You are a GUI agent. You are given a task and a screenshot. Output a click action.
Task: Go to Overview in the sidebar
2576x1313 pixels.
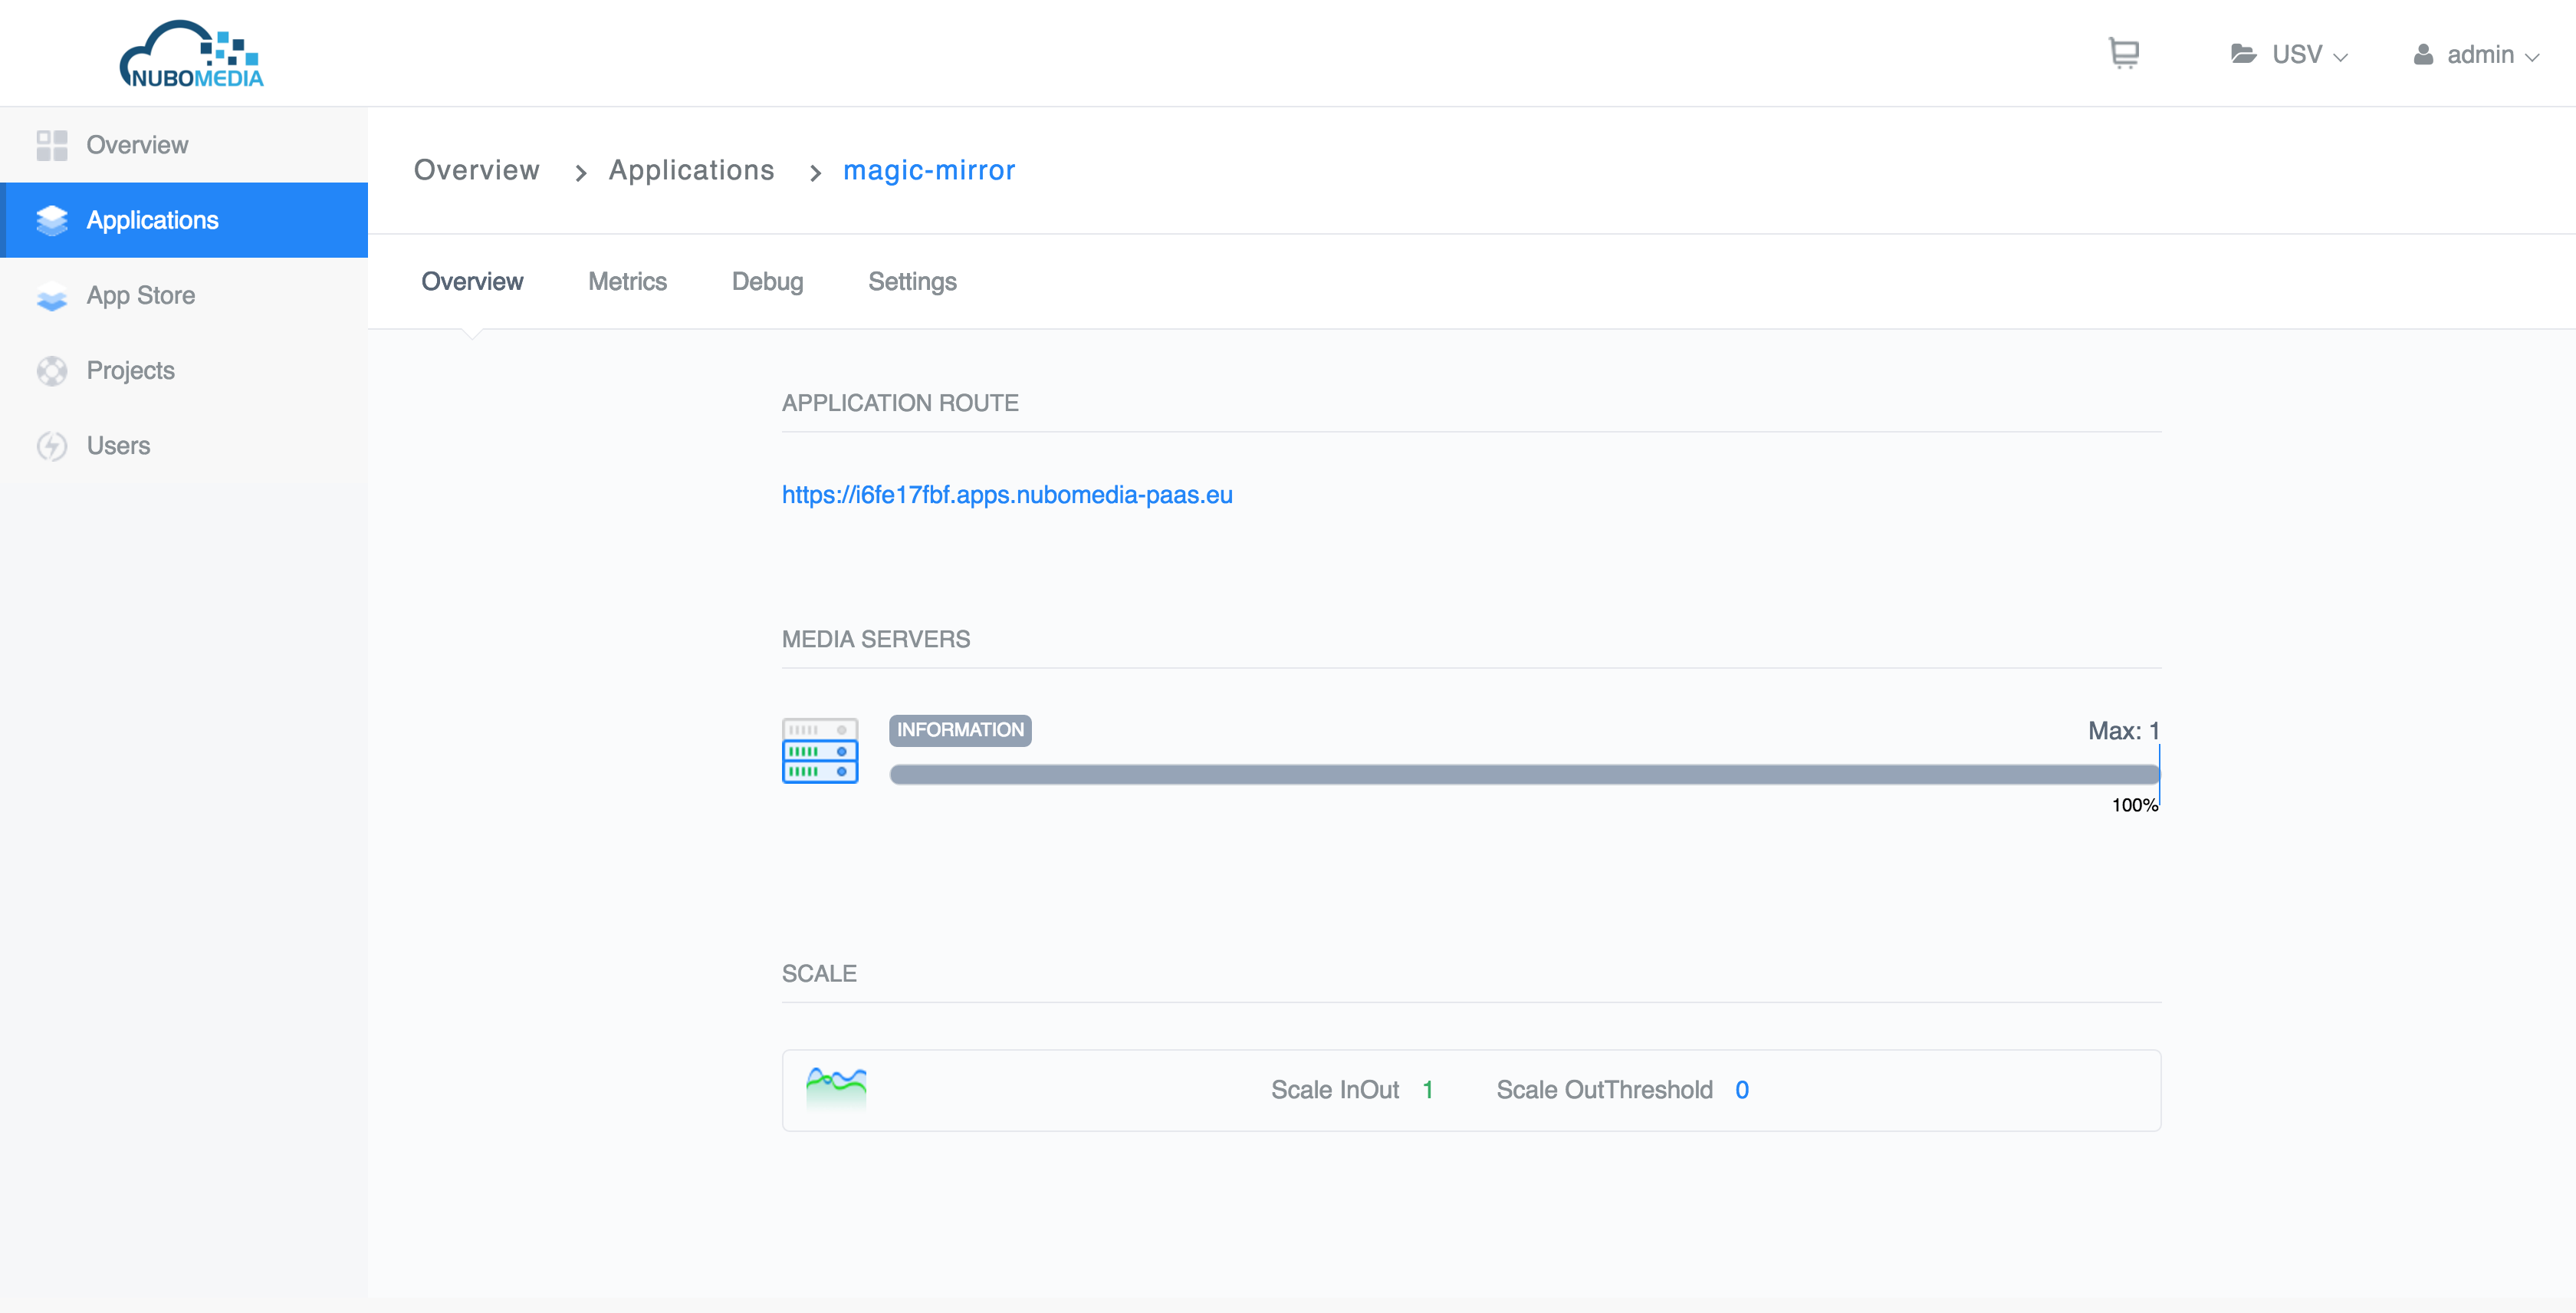pos(184,145)
